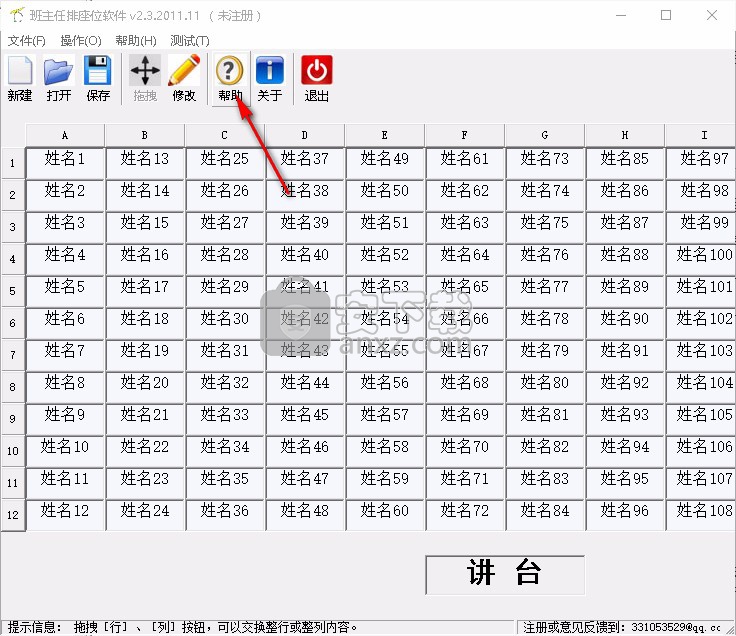Open a file with the 打开 folder icon
This screenshot has width=736, height=636.
tap(59, 78)
